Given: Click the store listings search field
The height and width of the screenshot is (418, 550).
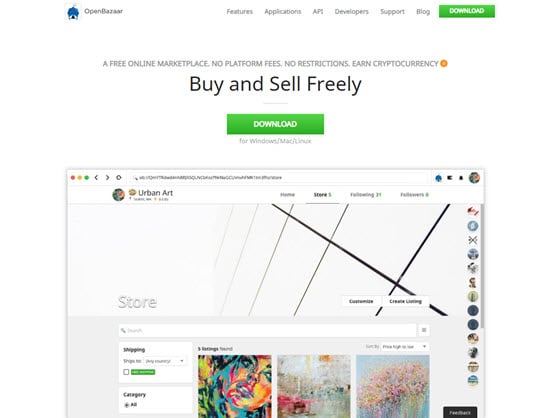Looking at the screenshot, I should 267,330.
